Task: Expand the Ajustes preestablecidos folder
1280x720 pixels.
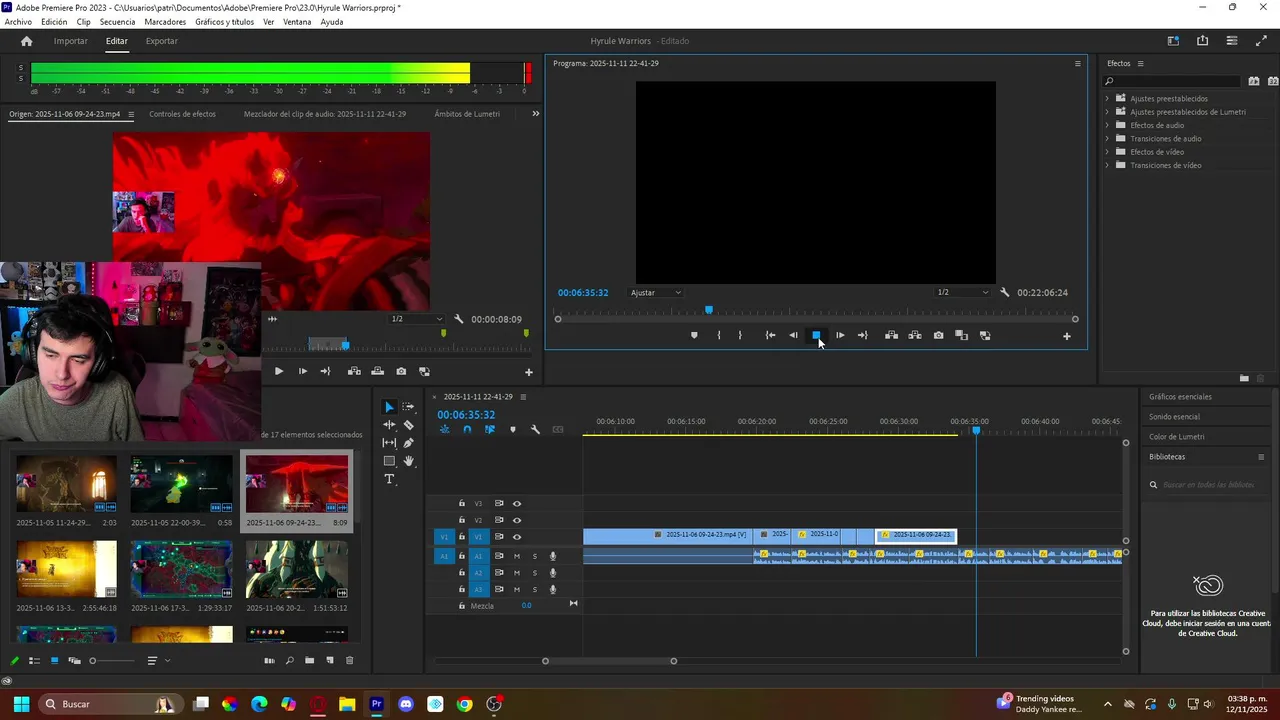Action: click(1107, 99)
